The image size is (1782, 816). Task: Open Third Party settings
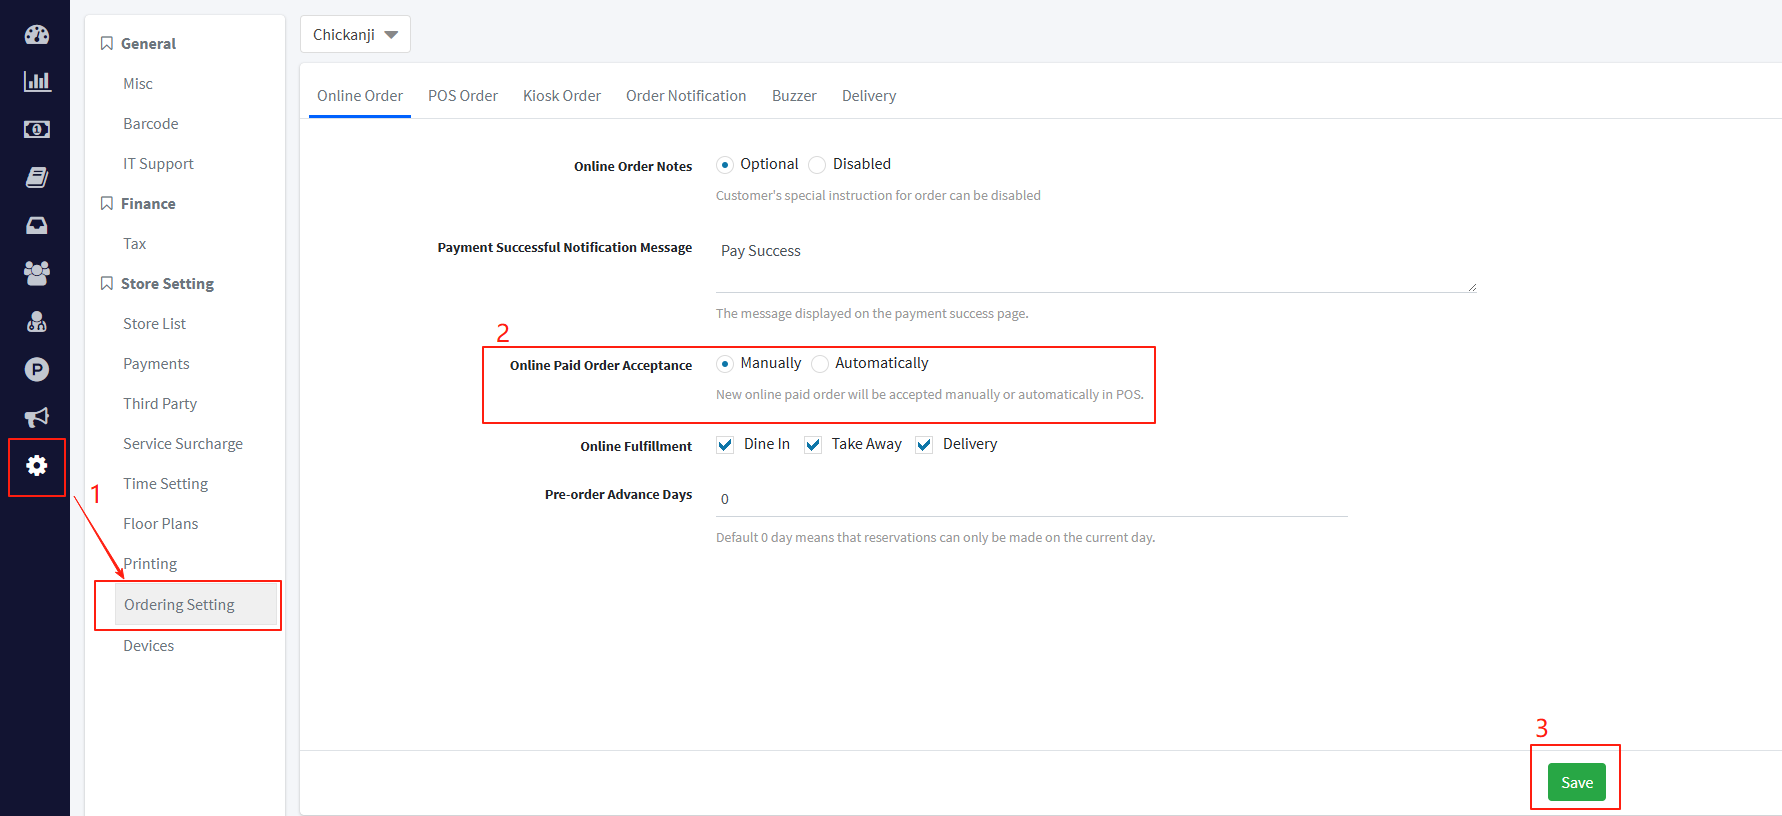(160, 403)
